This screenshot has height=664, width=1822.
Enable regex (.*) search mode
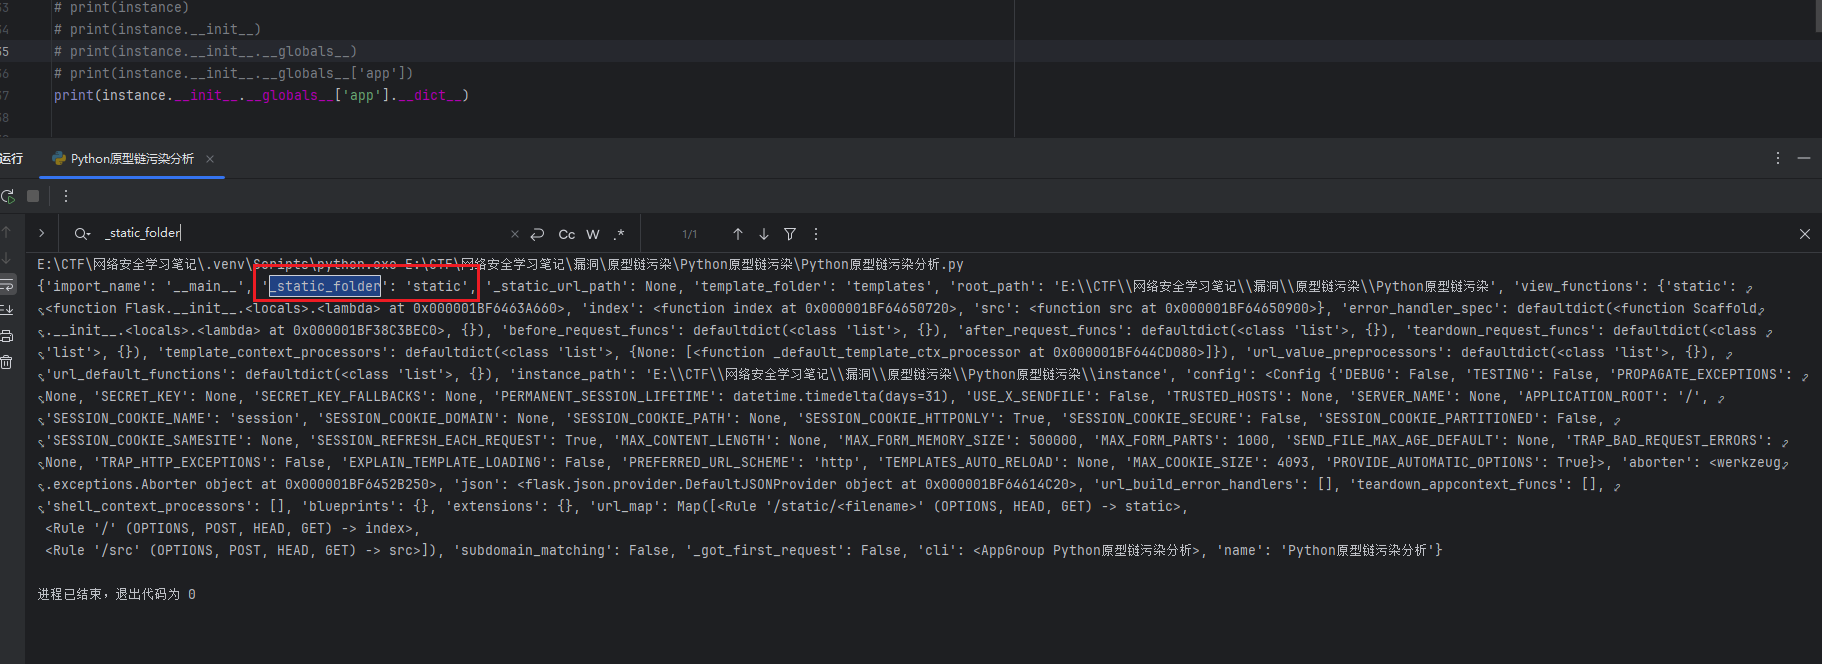[x=619, y=234]
